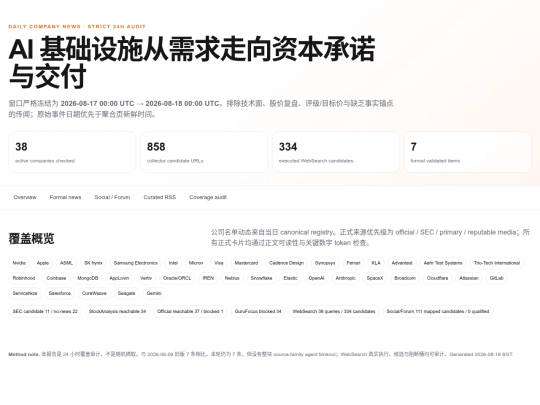Click the Ferrari chip
540x405 pixels.
point(353,263)
